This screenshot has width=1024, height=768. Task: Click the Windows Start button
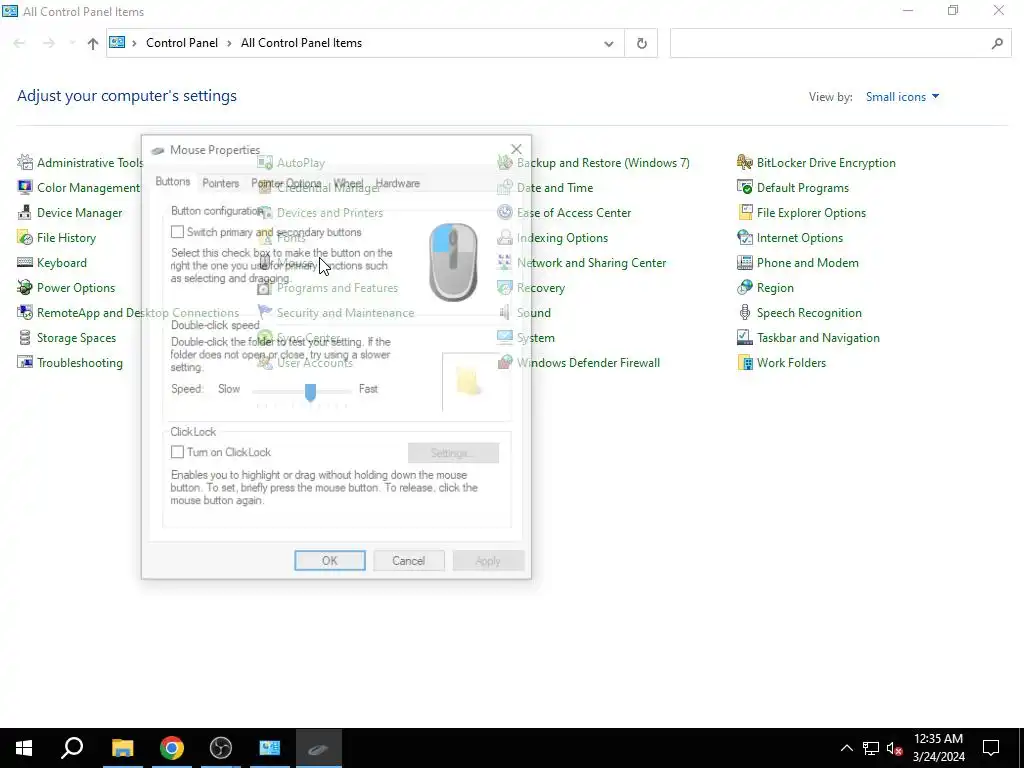tap(24, 748)
